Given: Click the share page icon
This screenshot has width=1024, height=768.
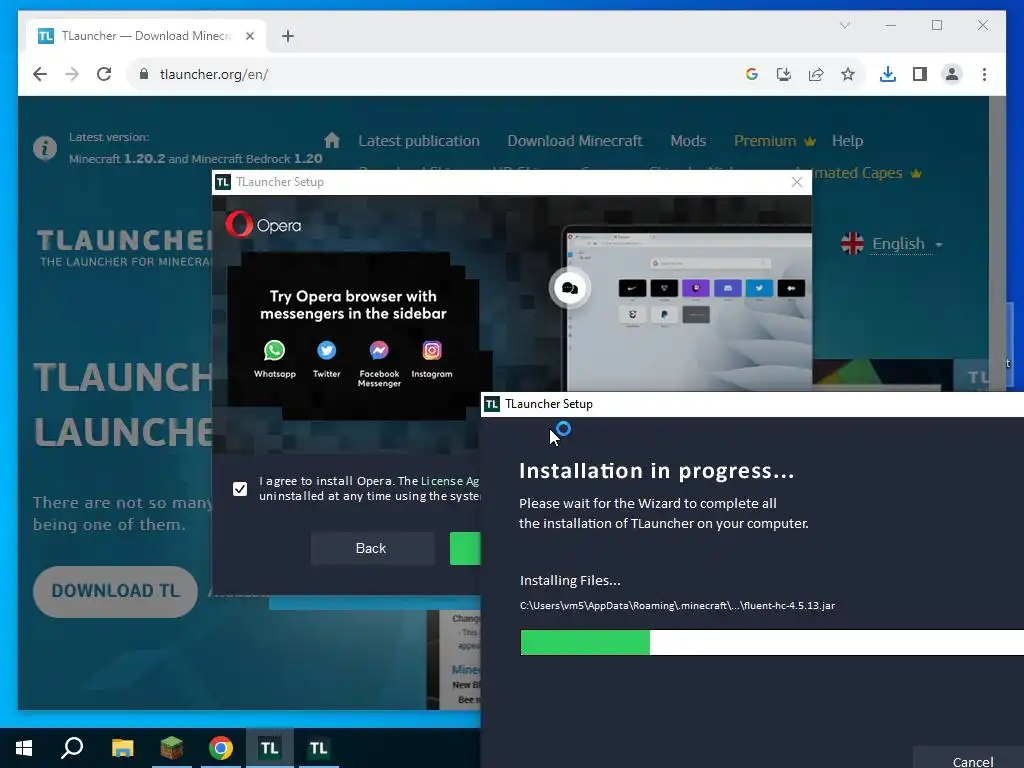Looking at the screenshot, I should (816, 74).
